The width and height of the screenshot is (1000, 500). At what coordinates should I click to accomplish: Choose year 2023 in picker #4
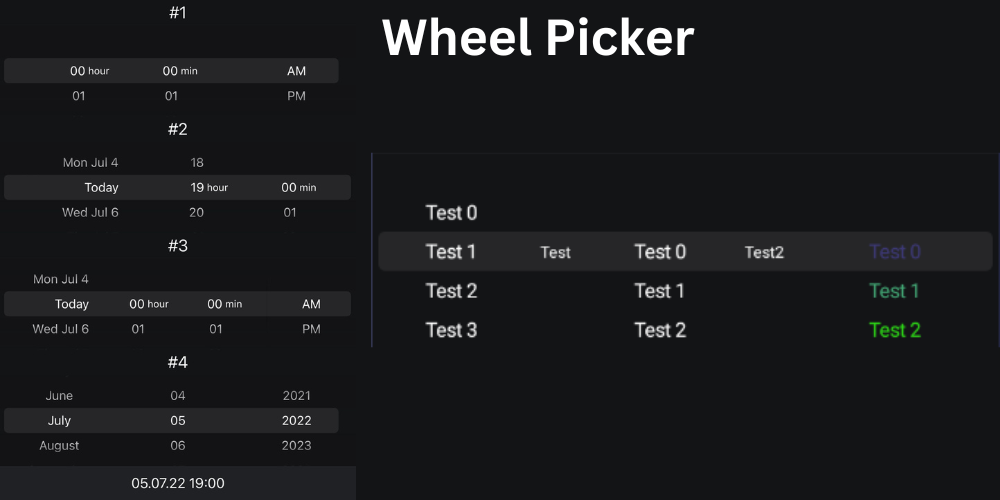[x=297, y=446]
